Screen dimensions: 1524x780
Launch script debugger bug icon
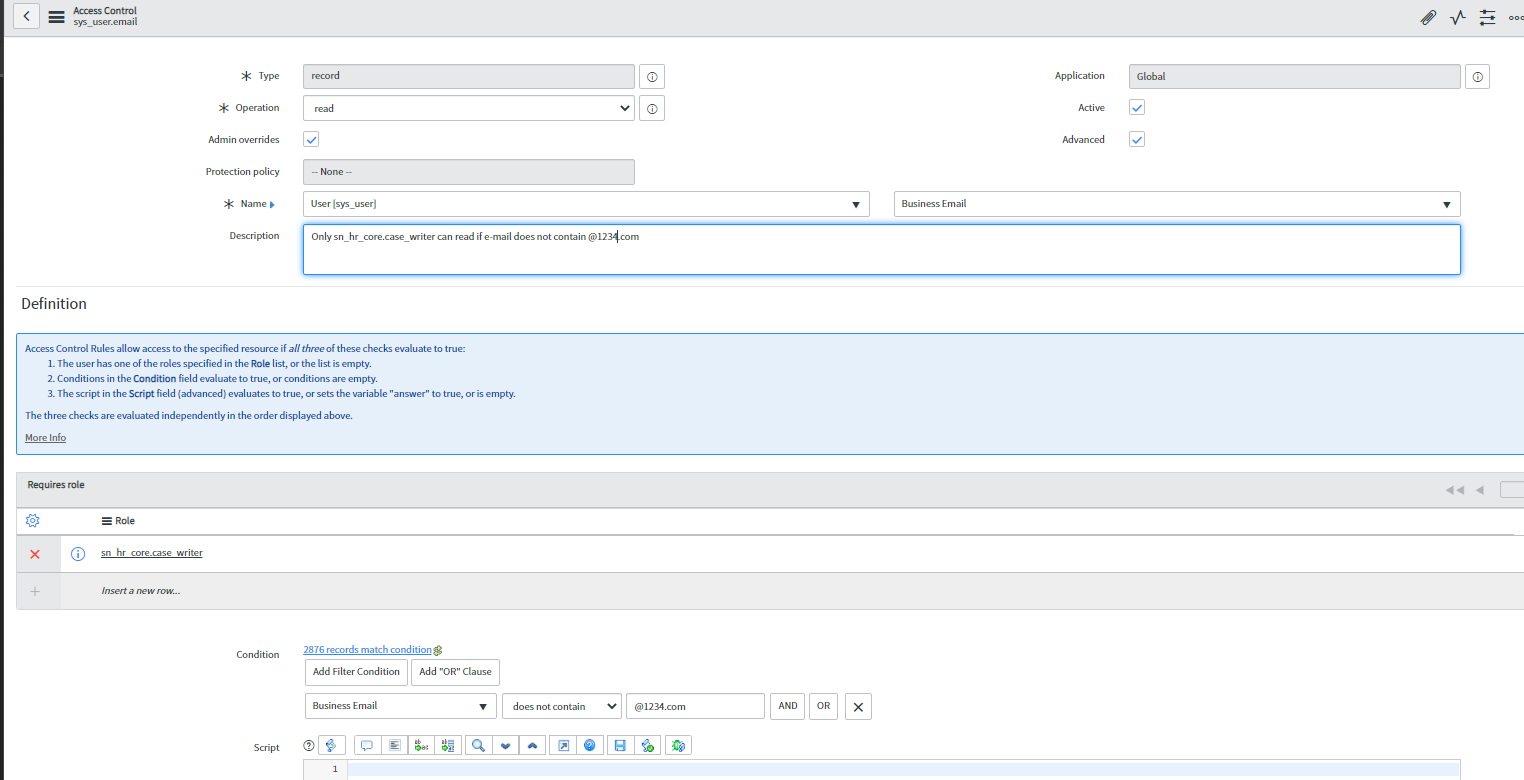tap(678, 745)
